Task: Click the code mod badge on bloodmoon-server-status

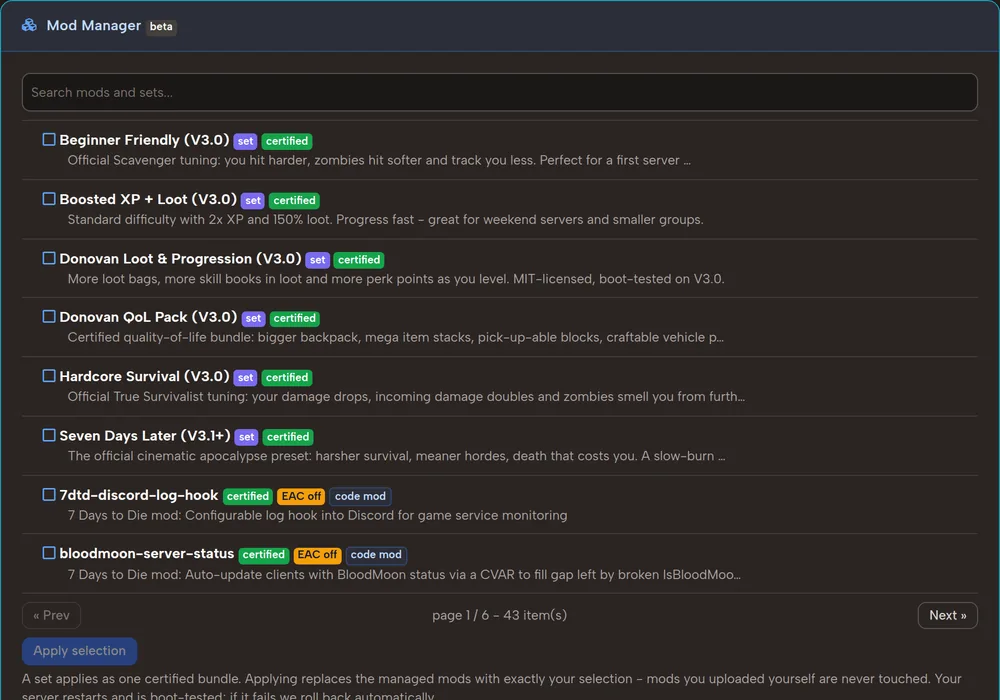Action: pyautogui.click(x=376, y=555)
